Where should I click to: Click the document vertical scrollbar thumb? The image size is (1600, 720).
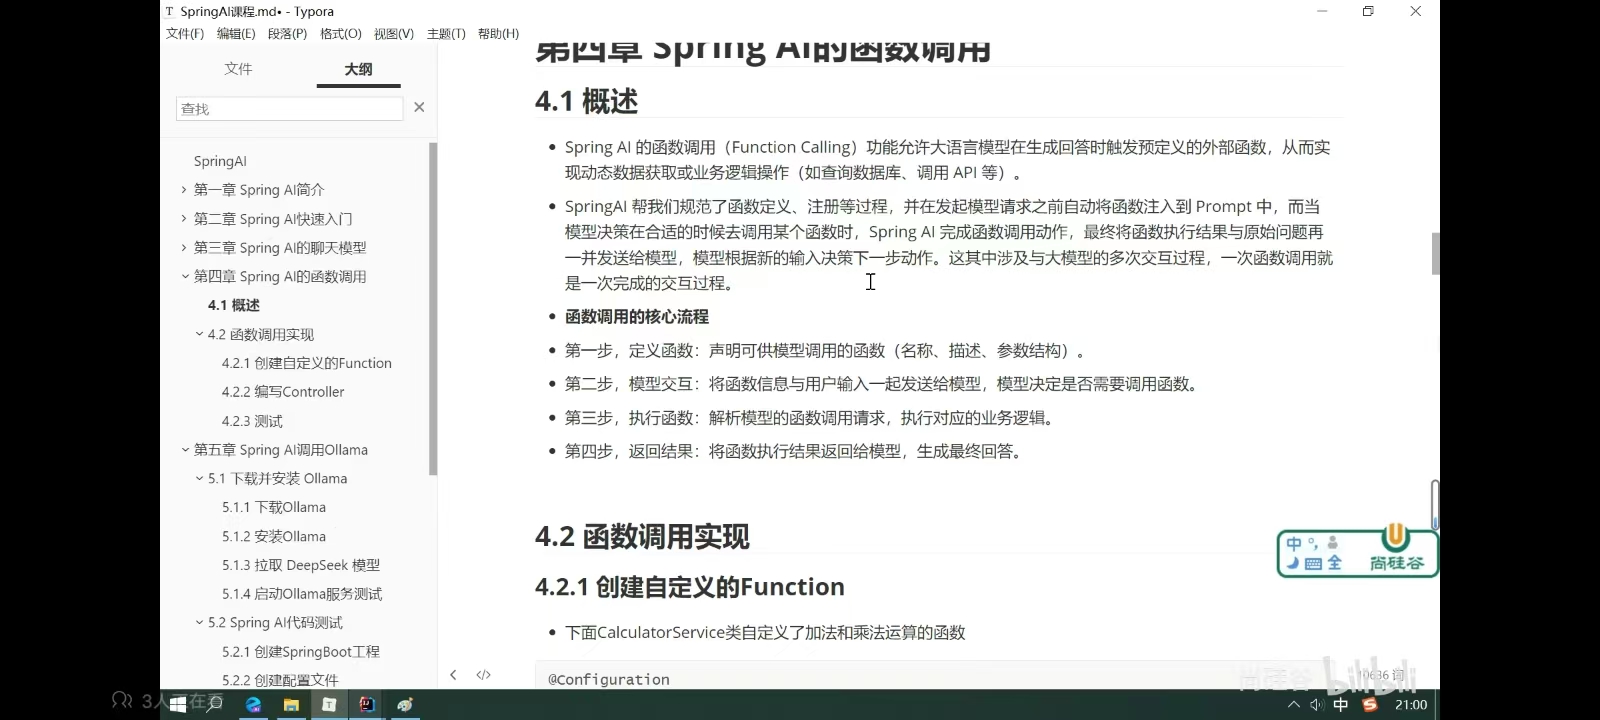pyautogui.click(x=1435, y=254)
